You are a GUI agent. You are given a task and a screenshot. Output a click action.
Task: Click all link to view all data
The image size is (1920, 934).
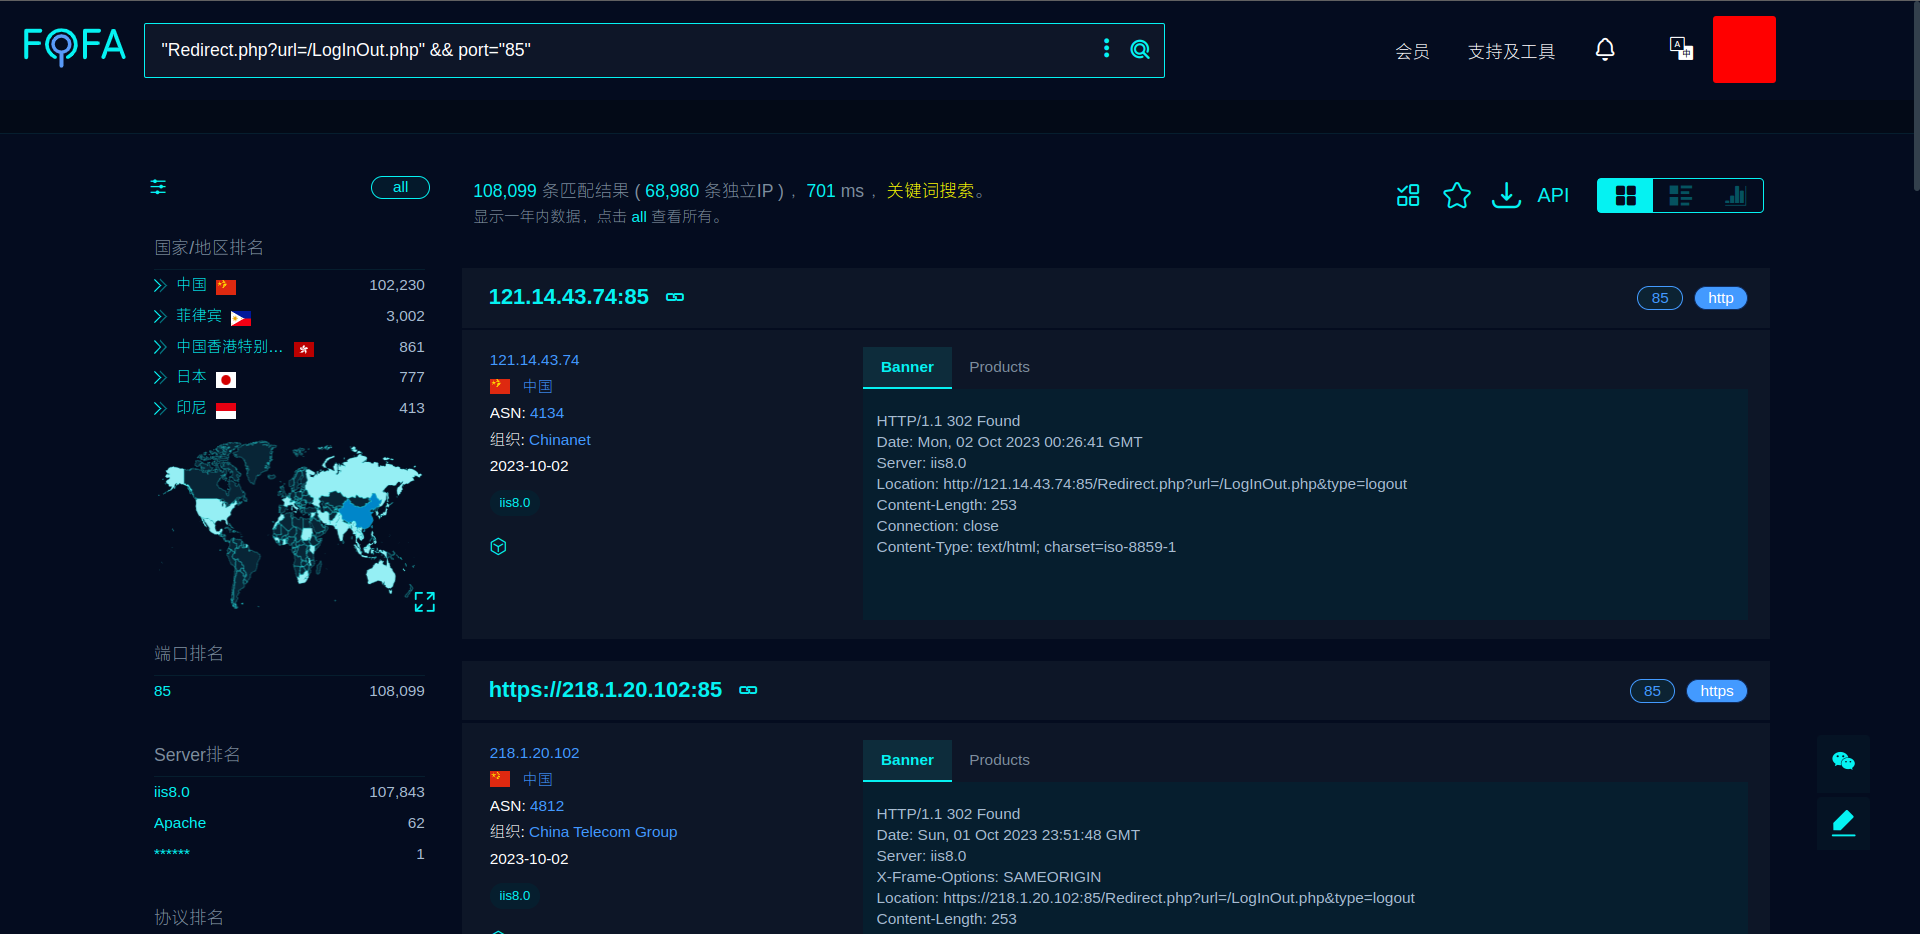(639, 217)
